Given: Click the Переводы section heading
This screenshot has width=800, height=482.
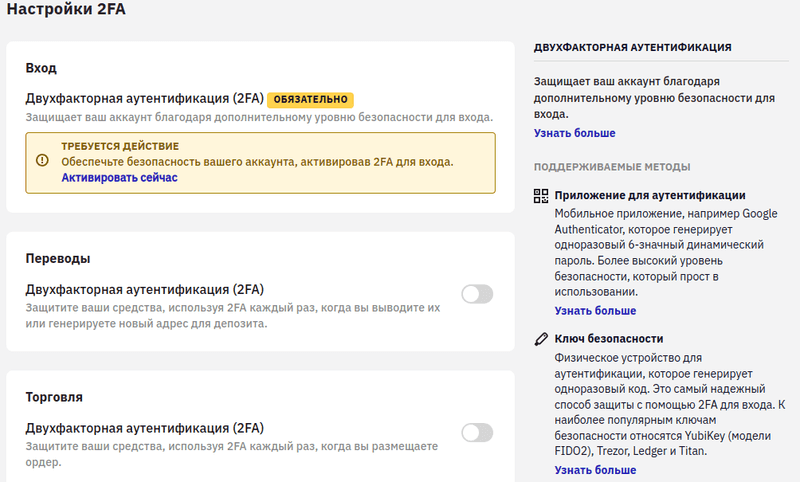Looking at the screenshot, I should 58,259.
